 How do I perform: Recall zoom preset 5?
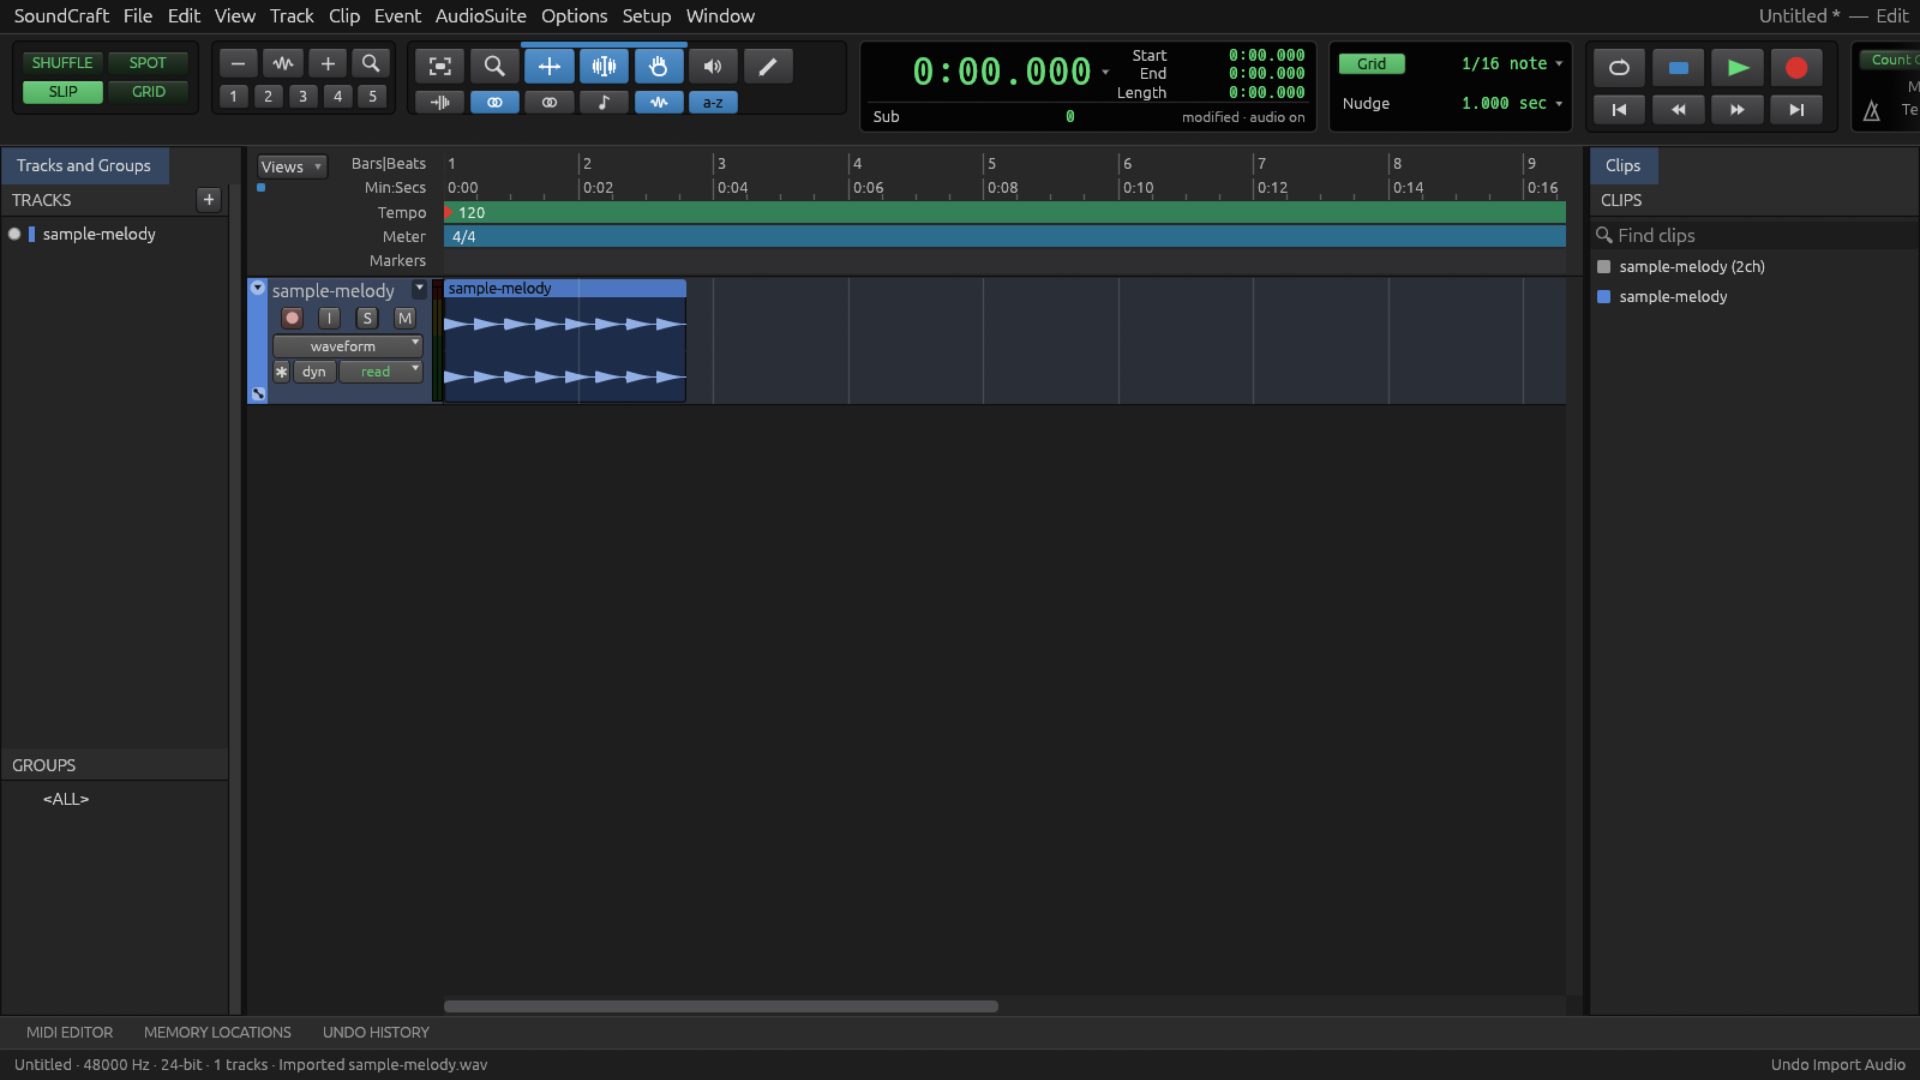(372, 96)
